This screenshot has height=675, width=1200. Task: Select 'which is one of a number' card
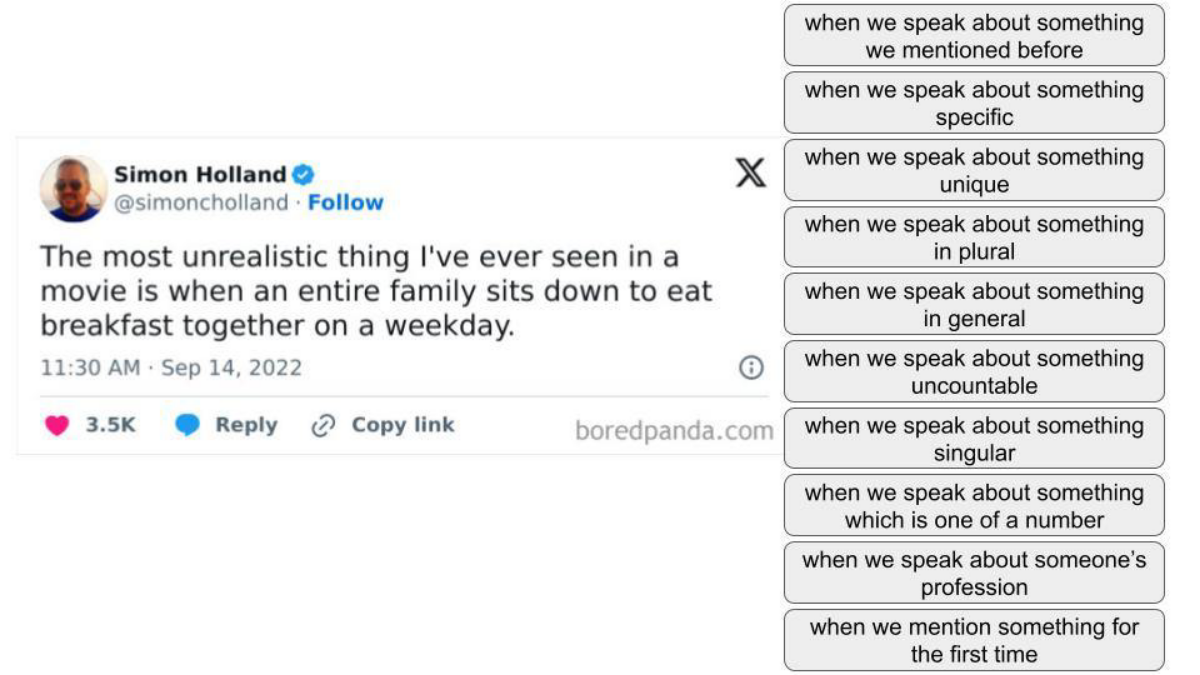974,505
